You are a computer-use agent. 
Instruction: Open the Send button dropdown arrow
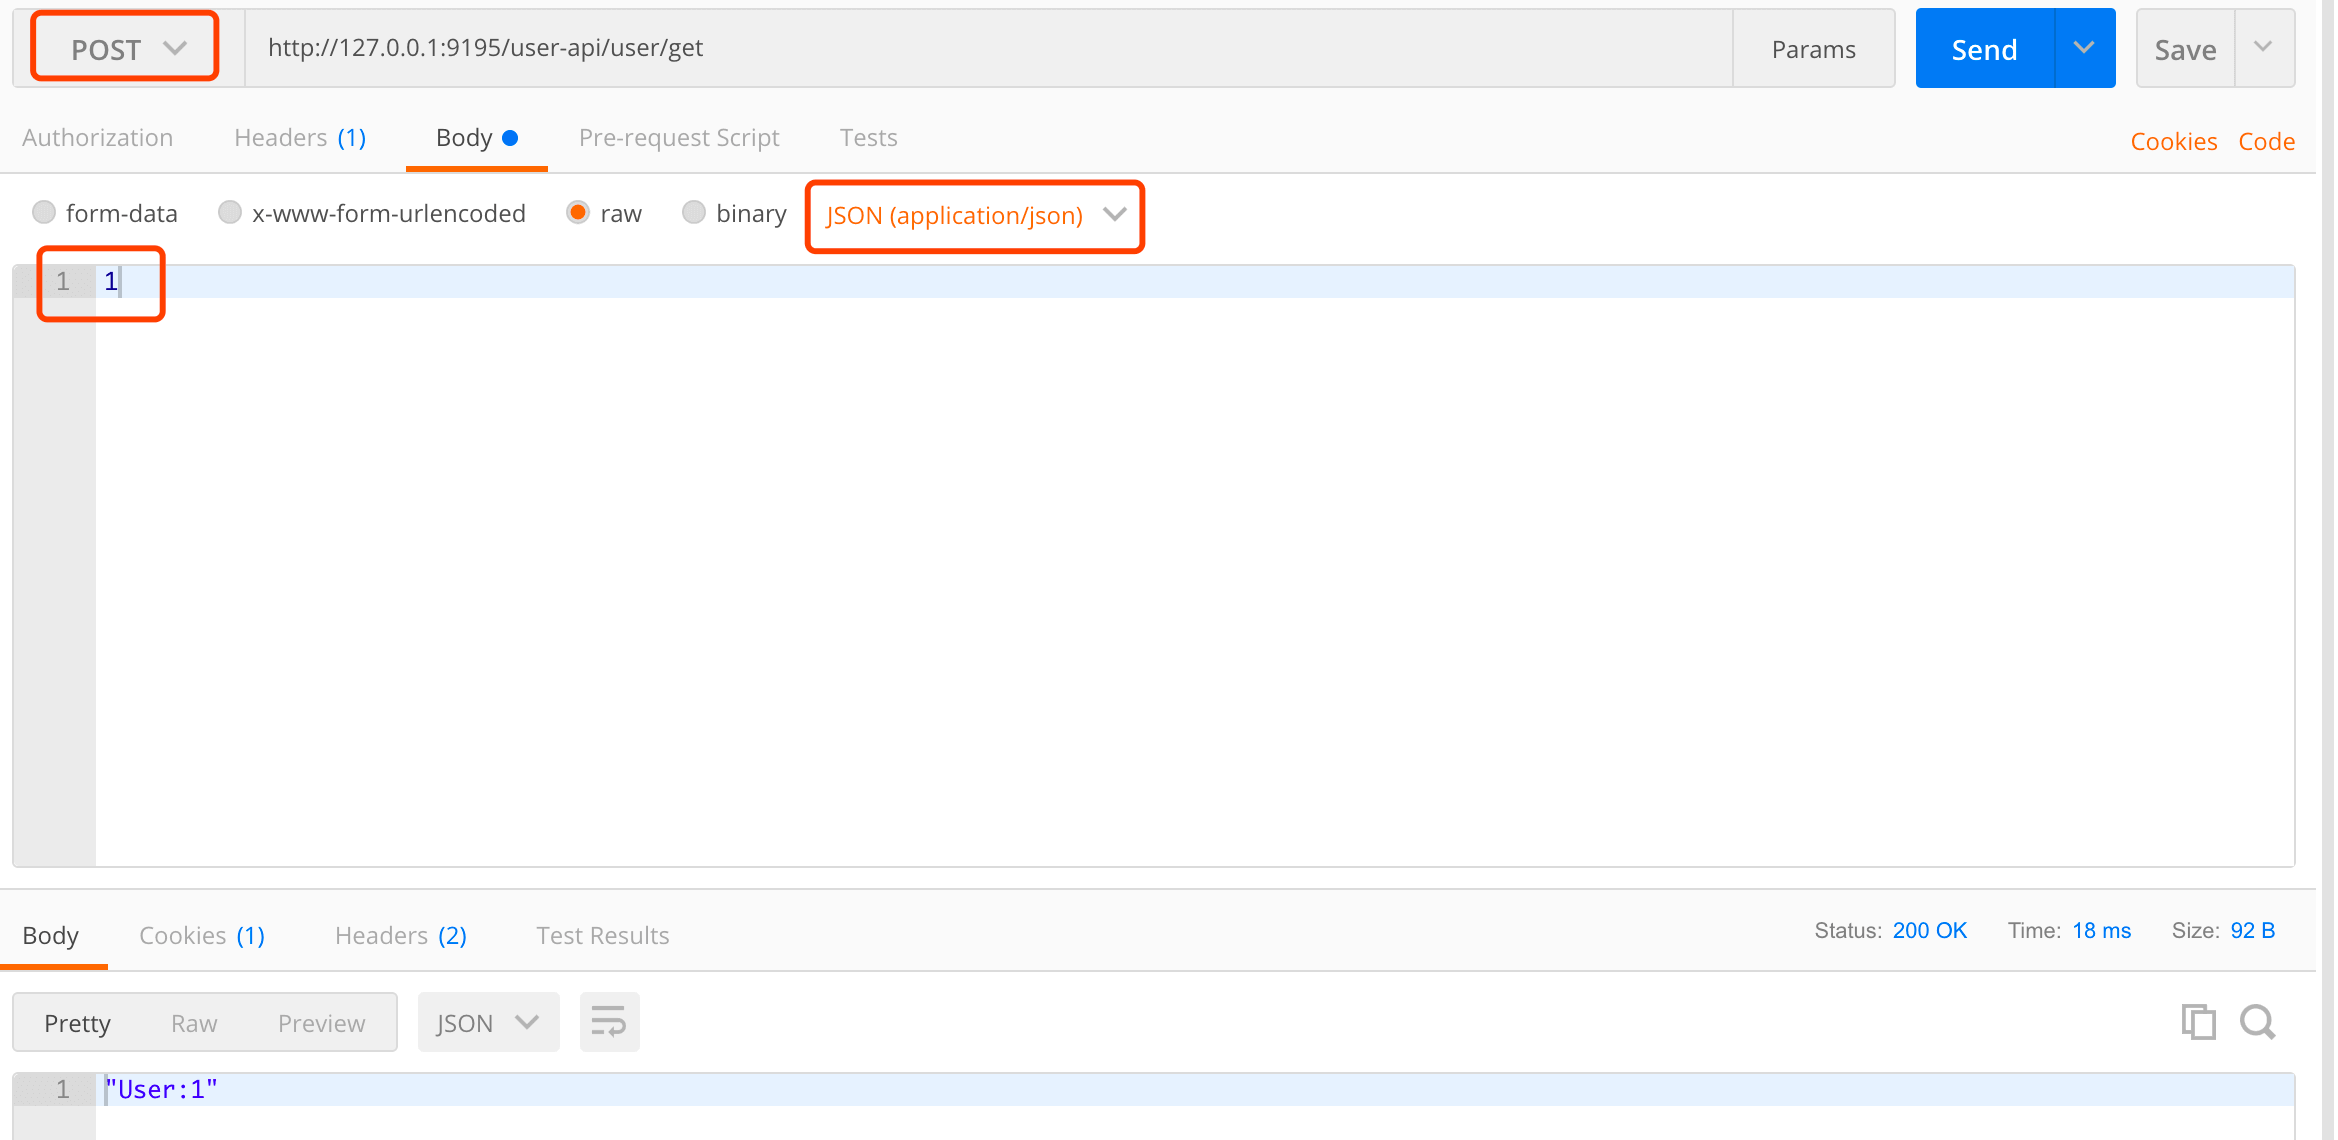pos(2084,48)
